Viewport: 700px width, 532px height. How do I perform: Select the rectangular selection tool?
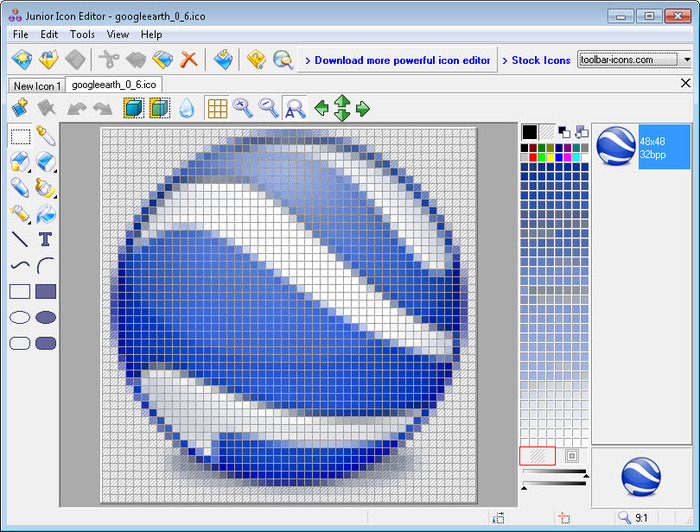20,136
